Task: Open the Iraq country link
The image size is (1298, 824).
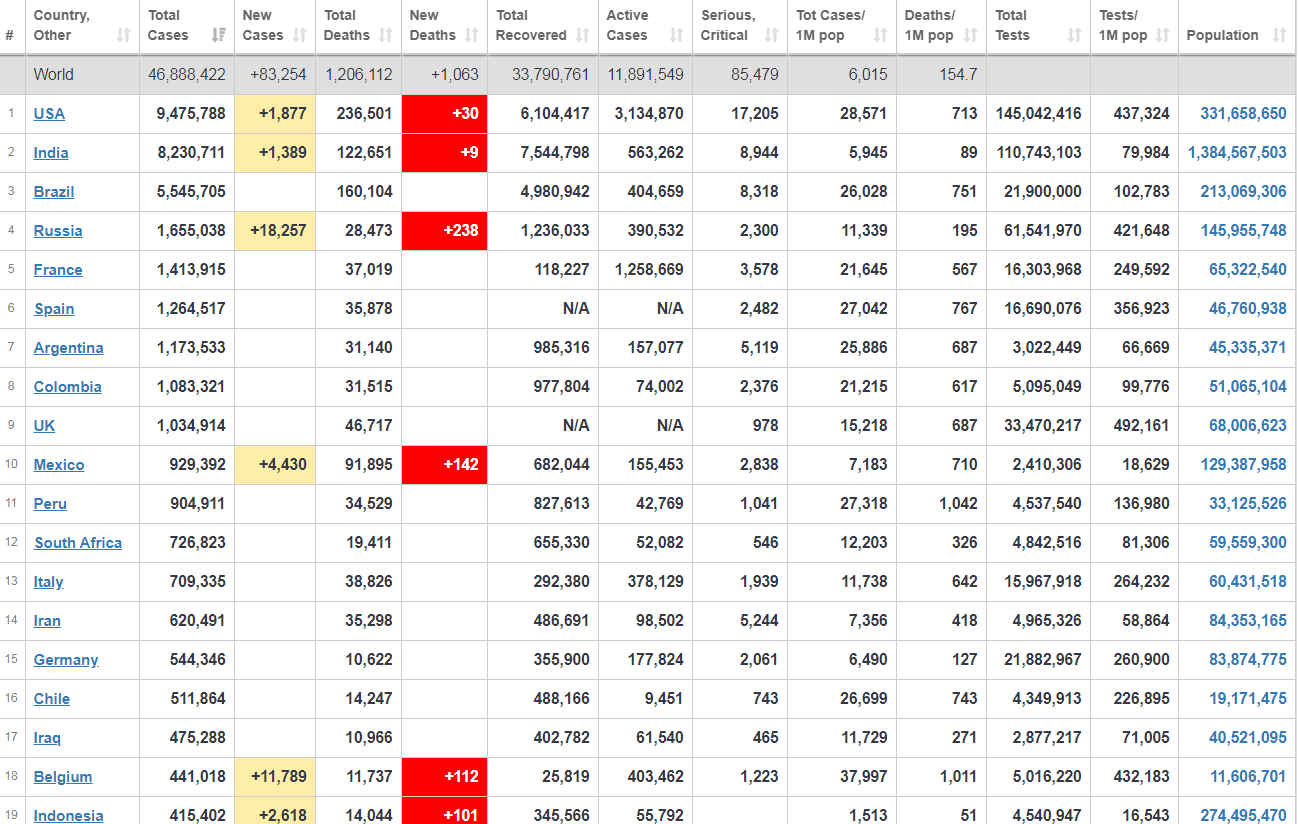Action: (47, 738)
